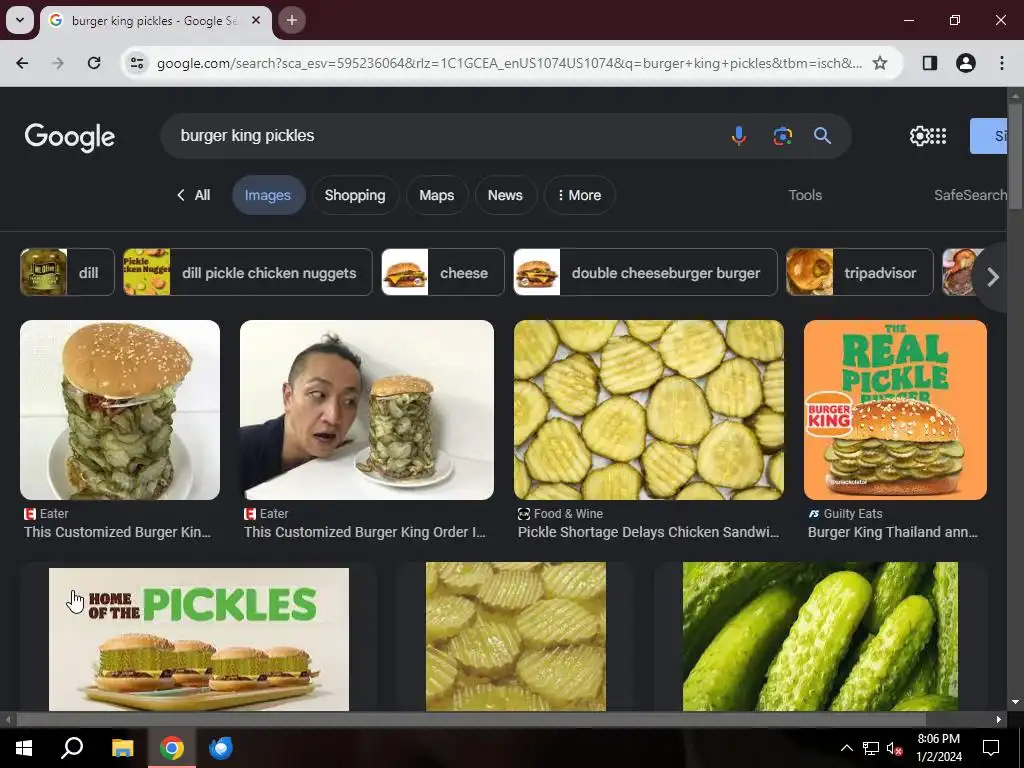This screenshot has height=768, width=1024.
Task: Switch to the Maps tab
Action: [x=437, y=195]
